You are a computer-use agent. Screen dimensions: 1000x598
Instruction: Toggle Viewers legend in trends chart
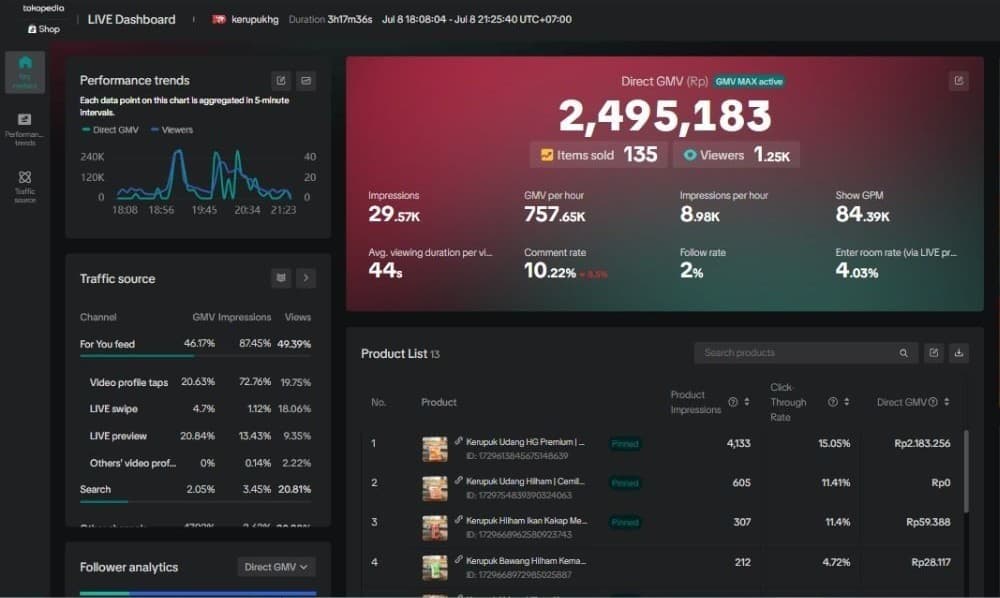pos(172,130)
